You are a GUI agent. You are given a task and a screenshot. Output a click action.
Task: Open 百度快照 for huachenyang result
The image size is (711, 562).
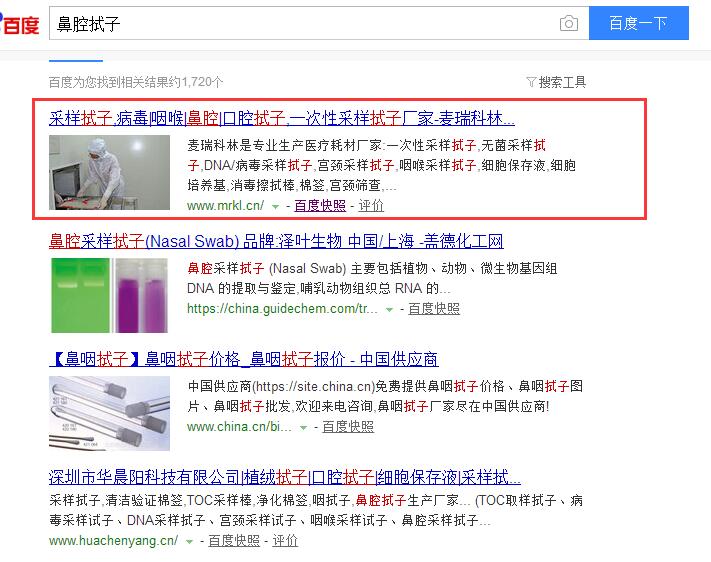point(234,541)
